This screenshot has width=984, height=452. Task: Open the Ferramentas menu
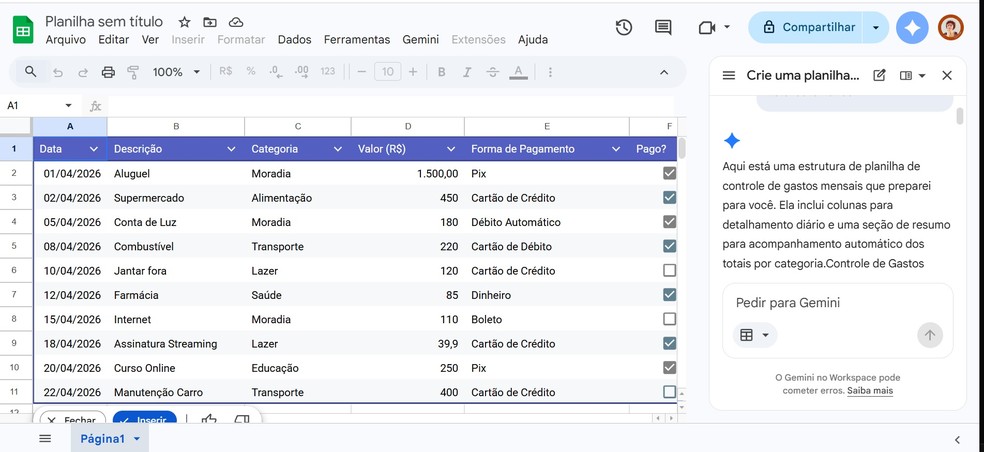(x=357, y=40)
